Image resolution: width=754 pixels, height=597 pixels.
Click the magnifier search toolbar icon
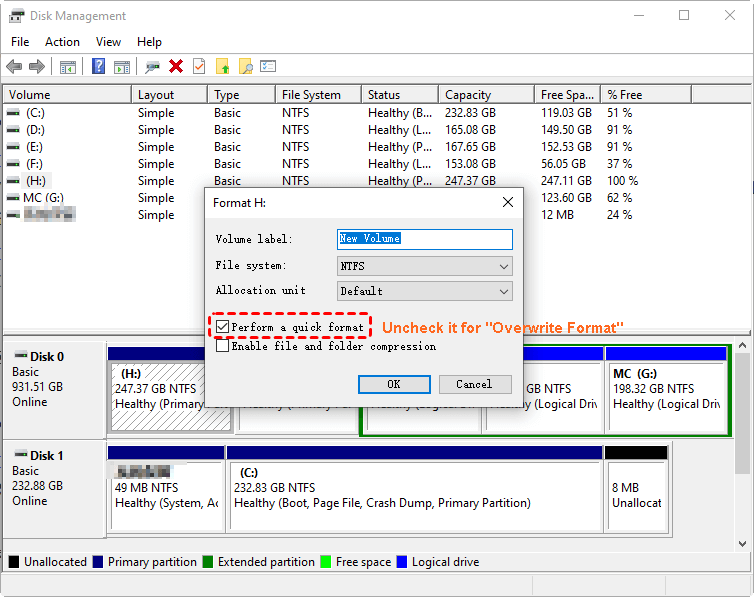(x=245, y=67)
